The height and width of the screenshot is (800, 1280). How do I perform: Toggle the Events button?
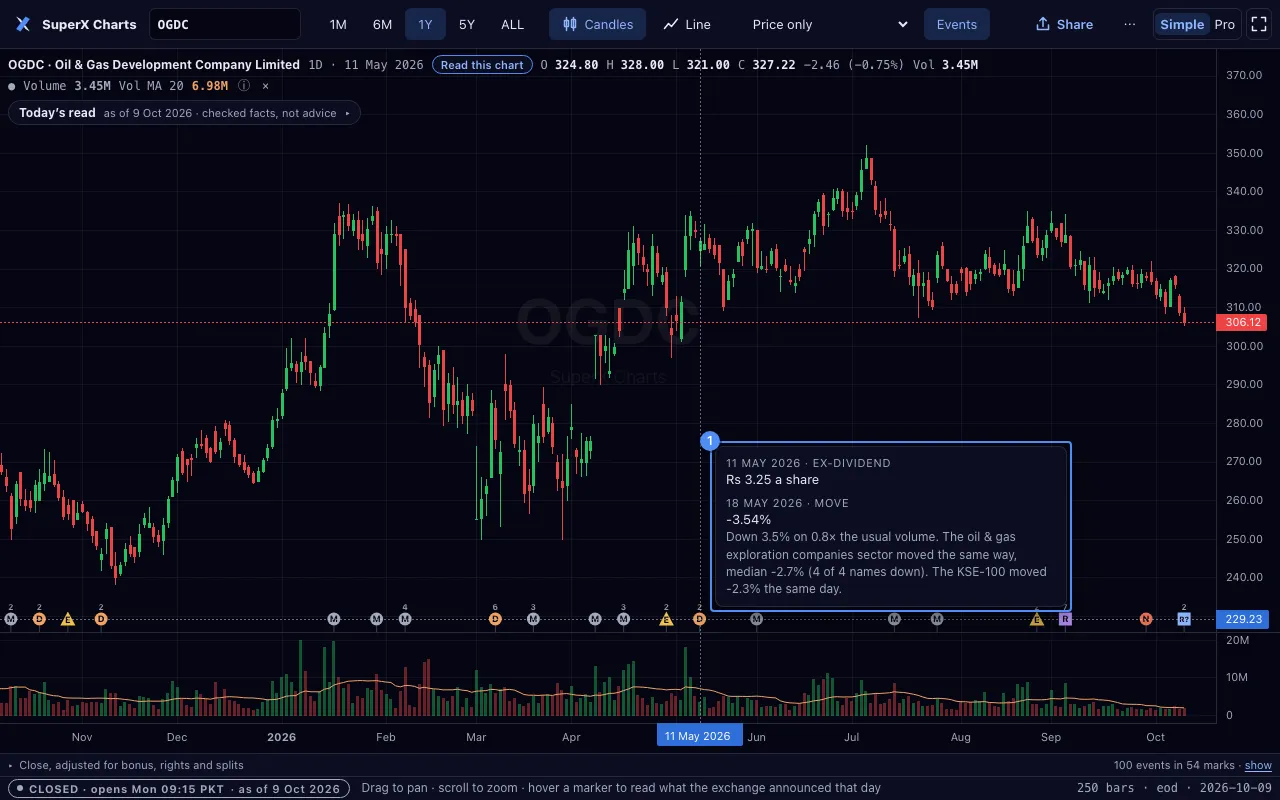957,24
